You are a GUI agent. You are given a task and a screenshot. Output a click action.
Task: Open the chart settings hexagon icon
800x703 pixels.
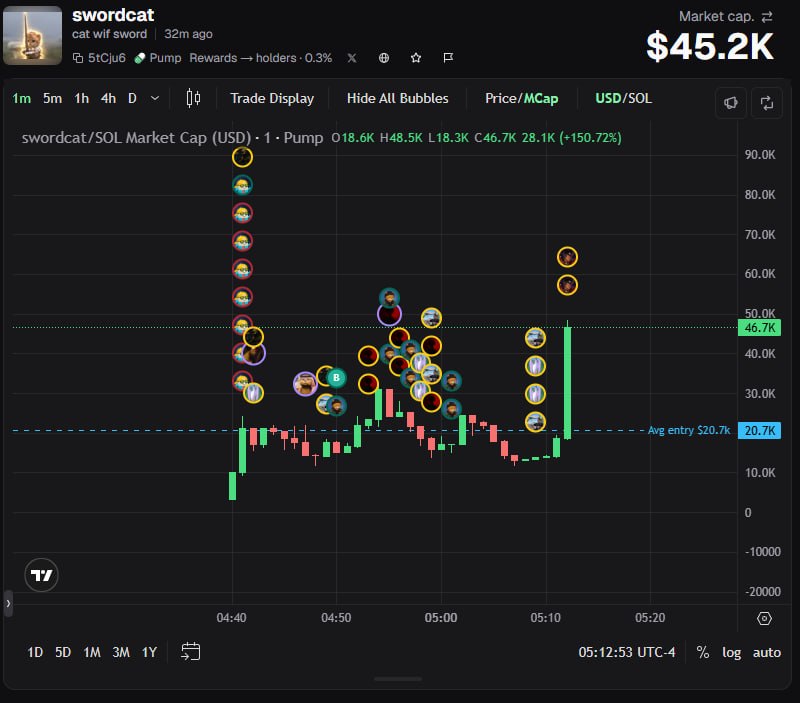pyautogui.click(x=764, y=618)
